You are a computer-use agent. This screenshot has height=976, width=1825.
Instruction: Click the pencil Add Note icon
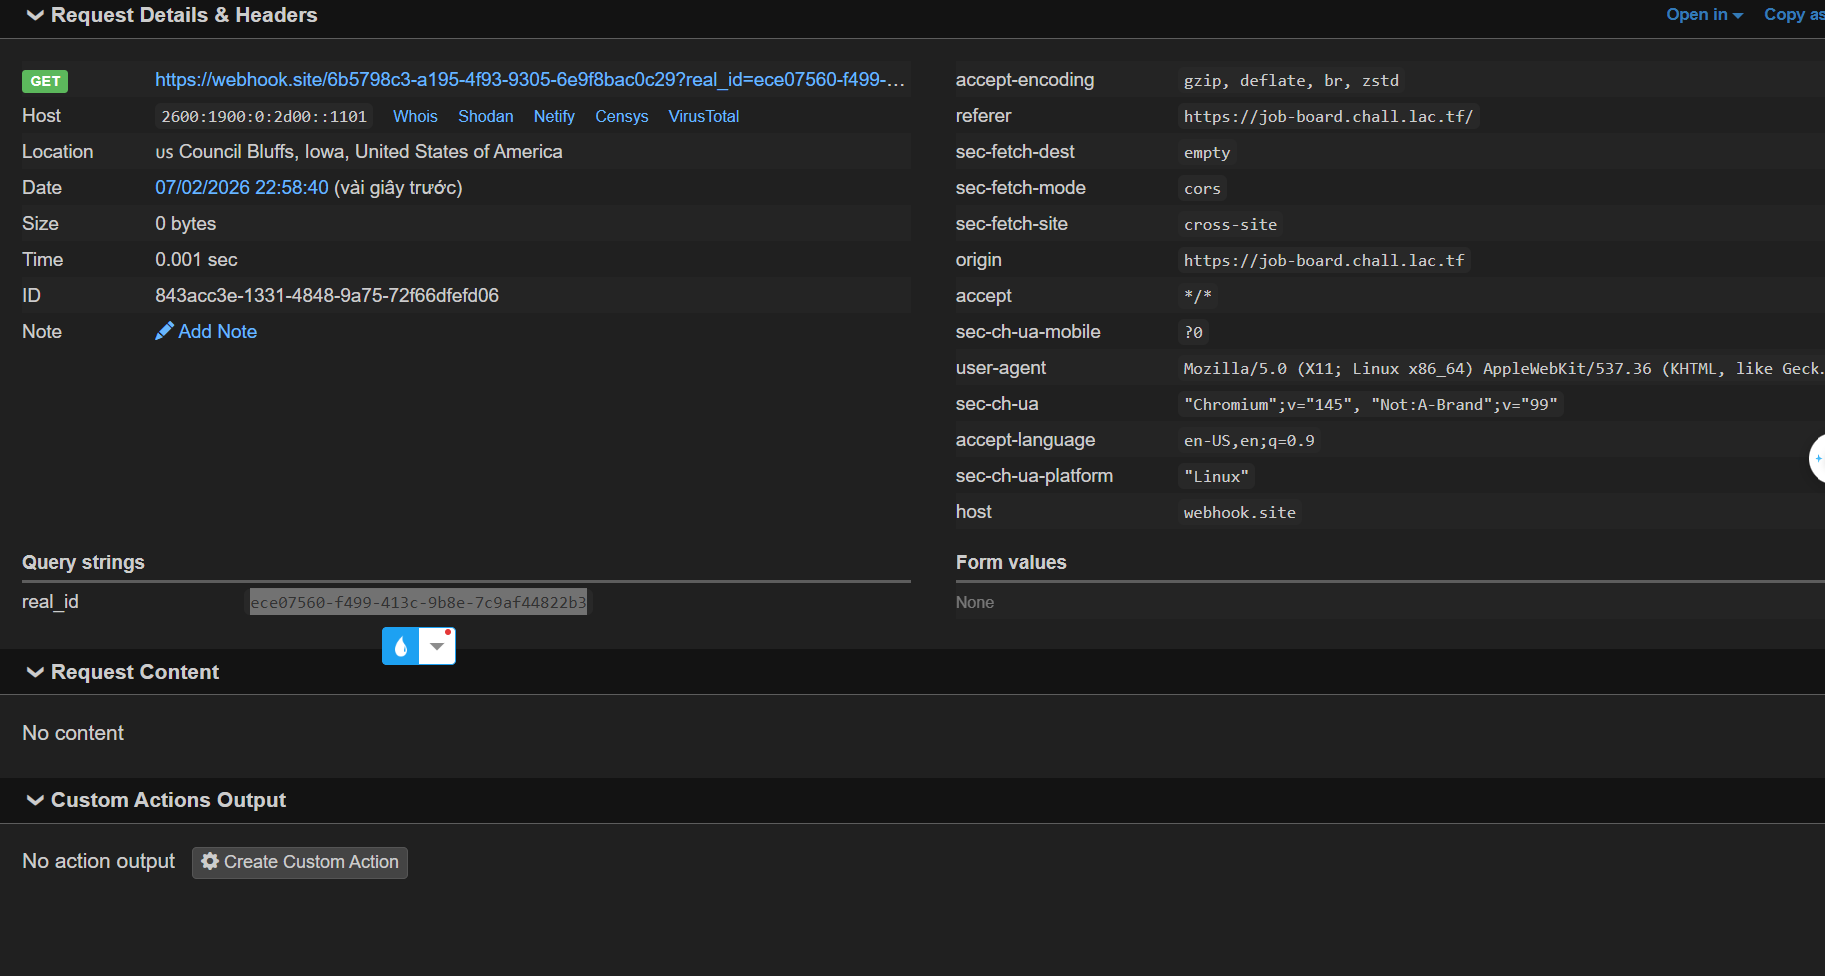[164, 331]
